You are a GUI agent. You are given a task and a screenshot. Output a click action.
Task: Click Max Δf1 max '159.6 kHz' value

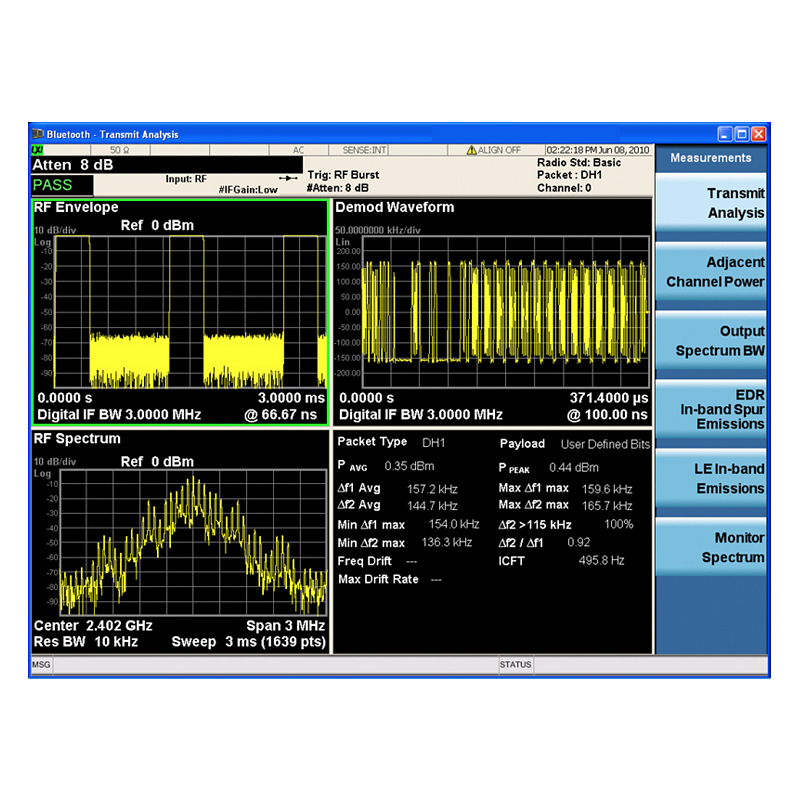pyautogui.click(x=607, y=489)
